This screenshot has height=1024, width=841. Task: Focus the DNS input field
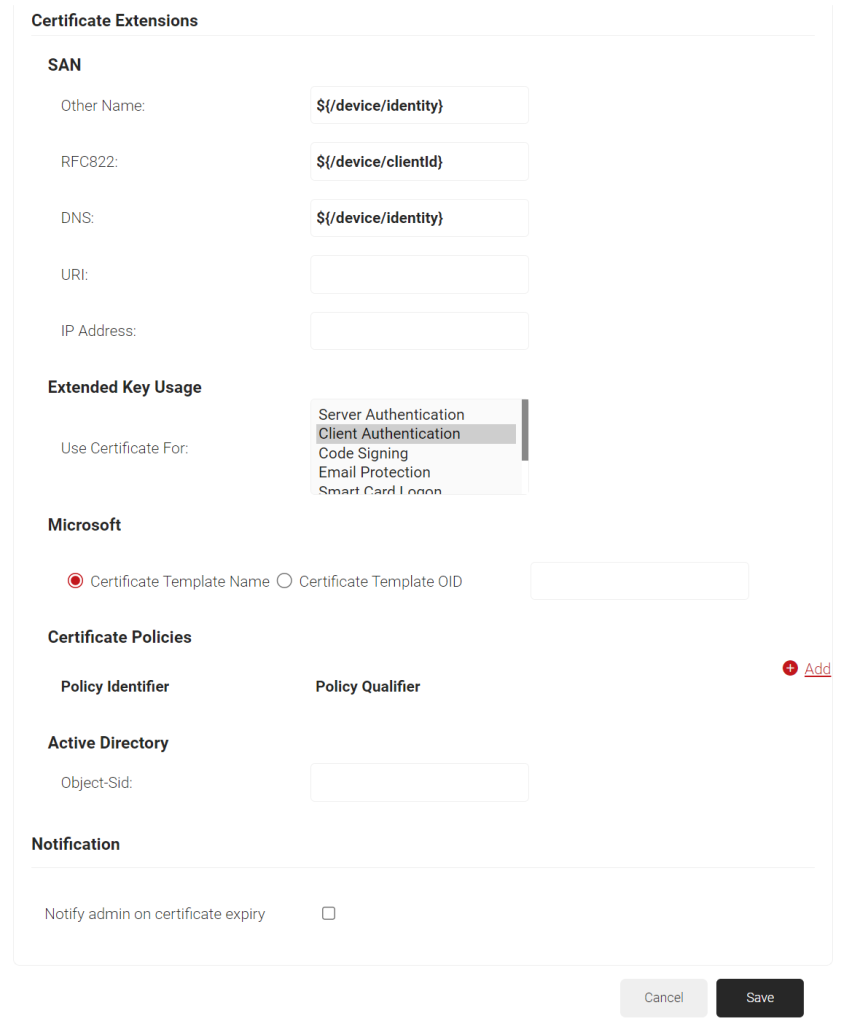419,217
